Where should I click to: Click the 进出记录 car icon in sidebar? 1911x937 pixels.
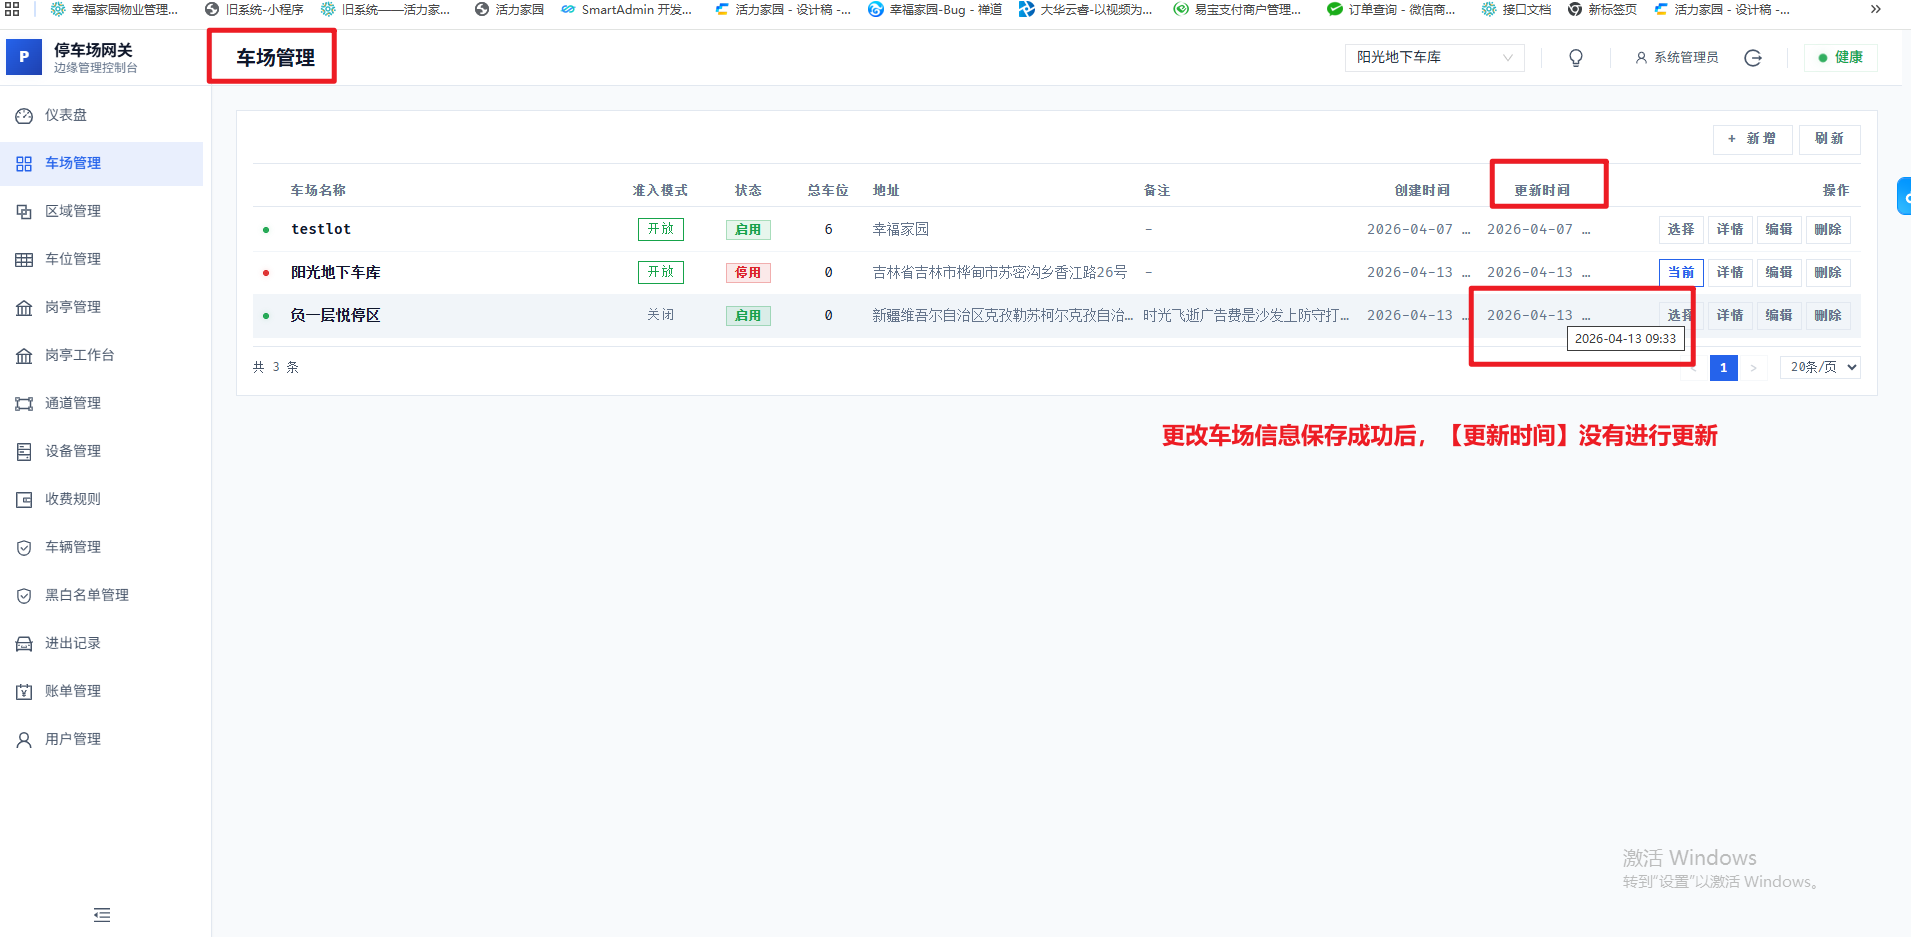(24, 644)
